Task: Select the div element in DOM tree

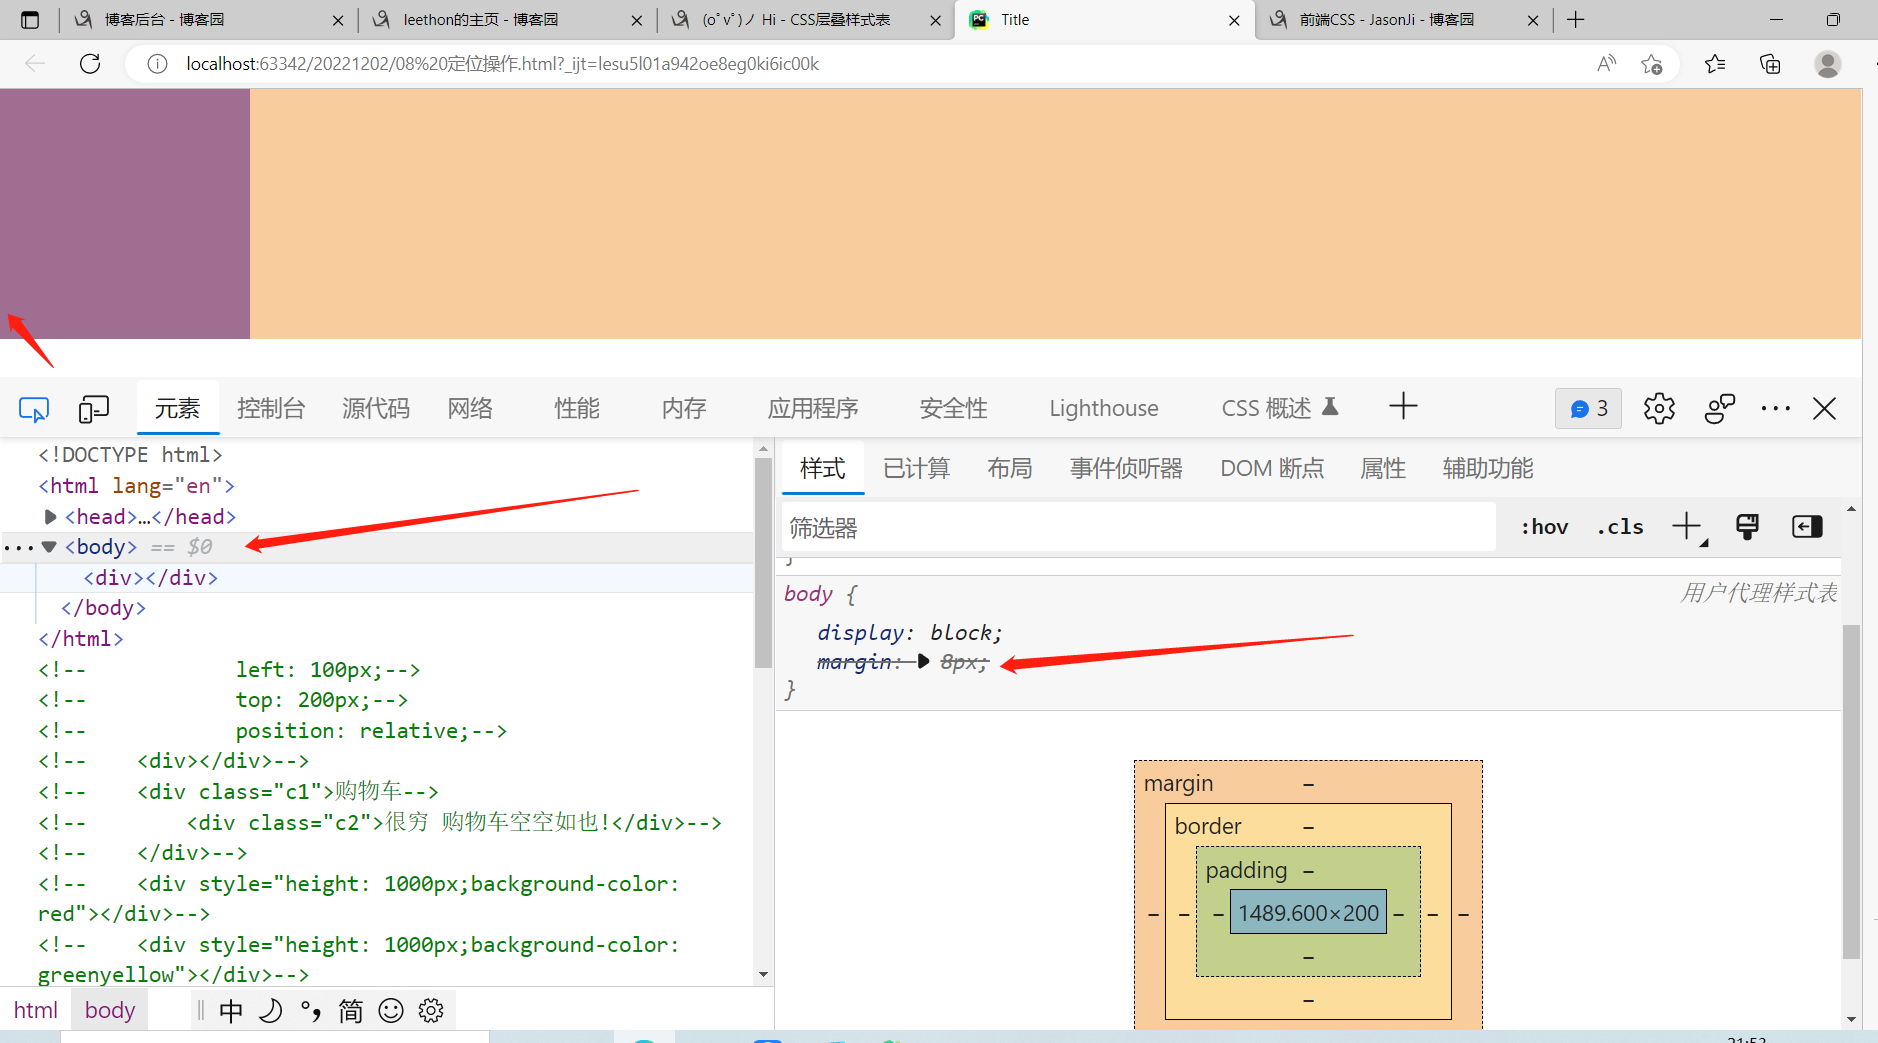Action: [151, 578]
